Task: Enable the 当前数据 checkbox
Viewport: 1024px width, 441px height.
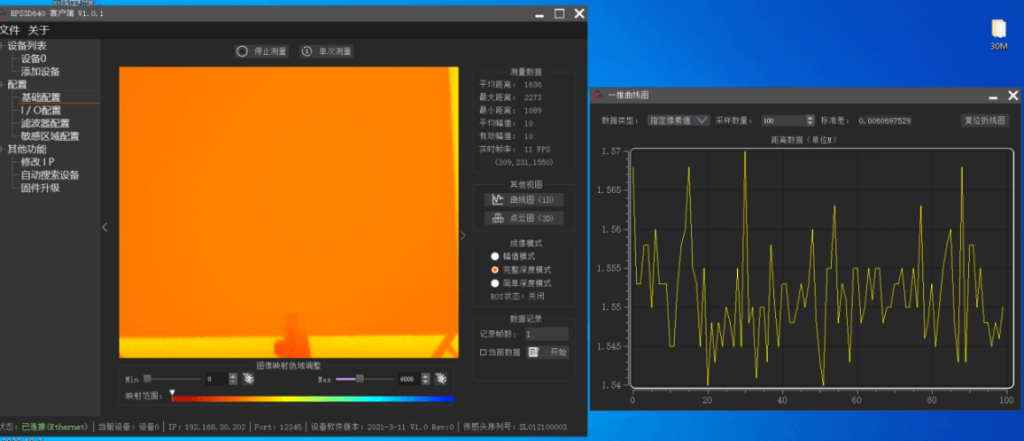Action: (483, 352)
